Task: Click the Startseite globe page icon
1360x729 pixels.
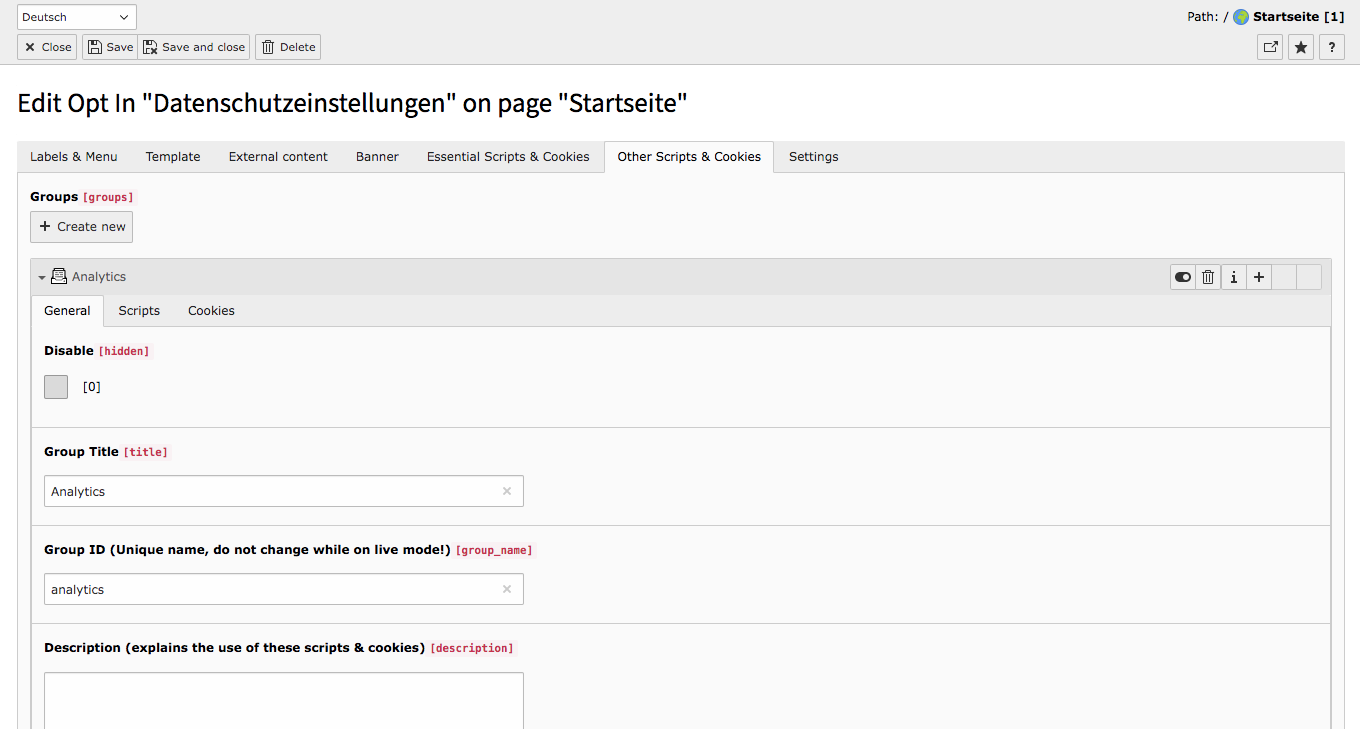Action: 1241,17
